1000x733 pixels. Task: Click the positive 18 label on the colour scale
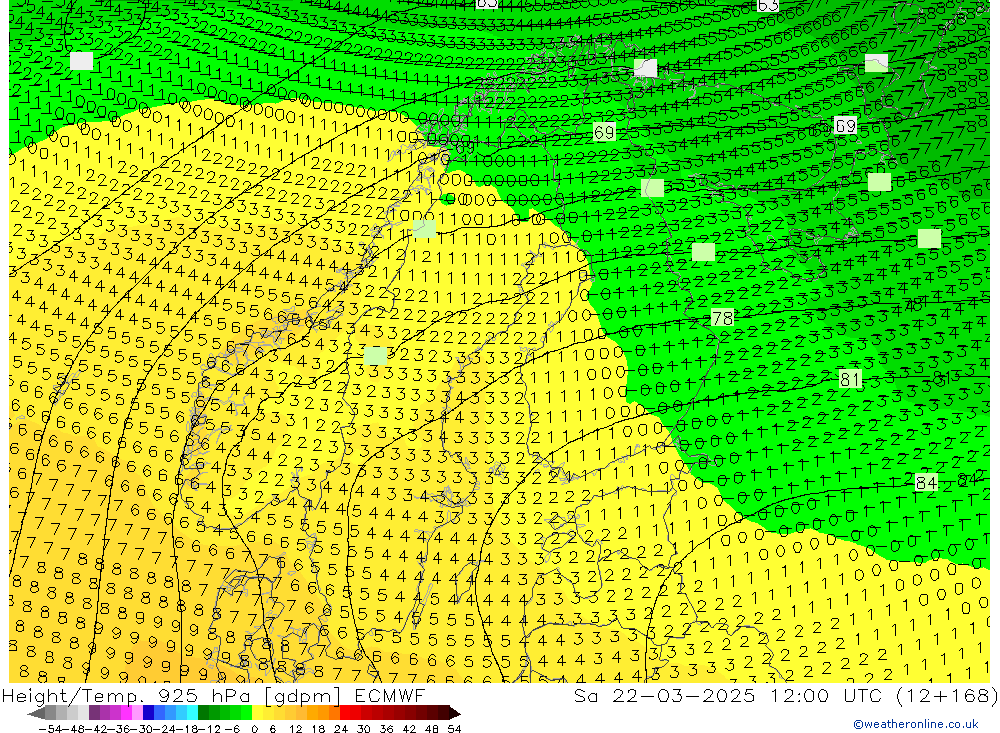point(318,729)
